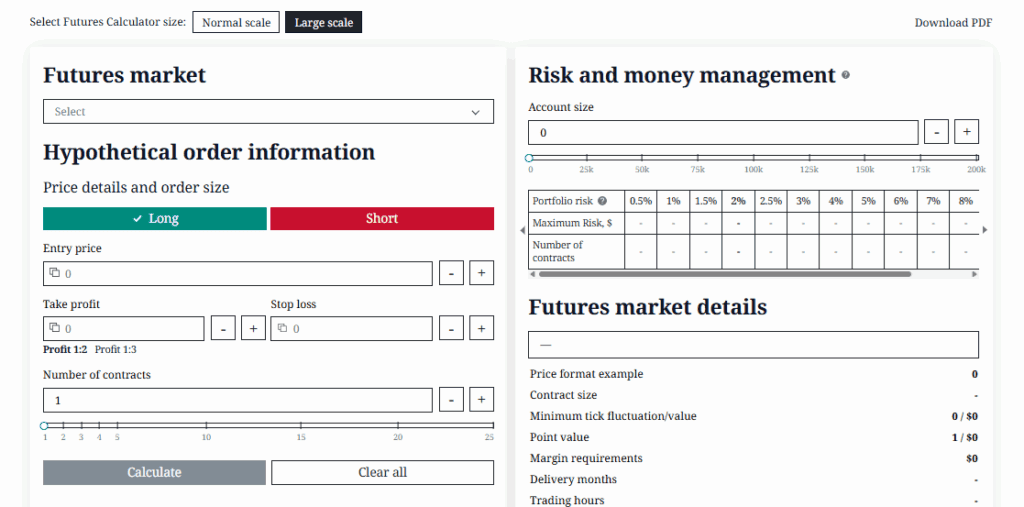Select the Long position toggle
Viewport: 1024px width, 507px height.
click(x=155, y=219)
